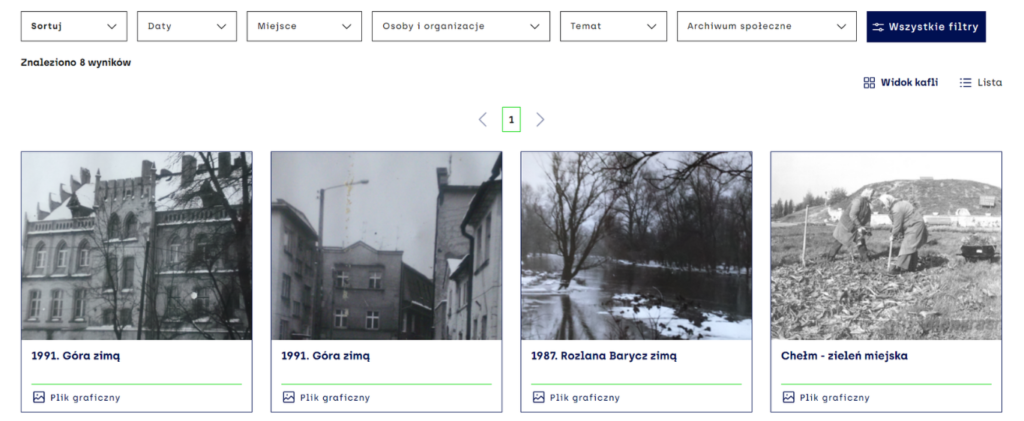Expand Archiwum społeczne dropdown
The width and height of the screenshot is (1024, 421).
(767, 26)
